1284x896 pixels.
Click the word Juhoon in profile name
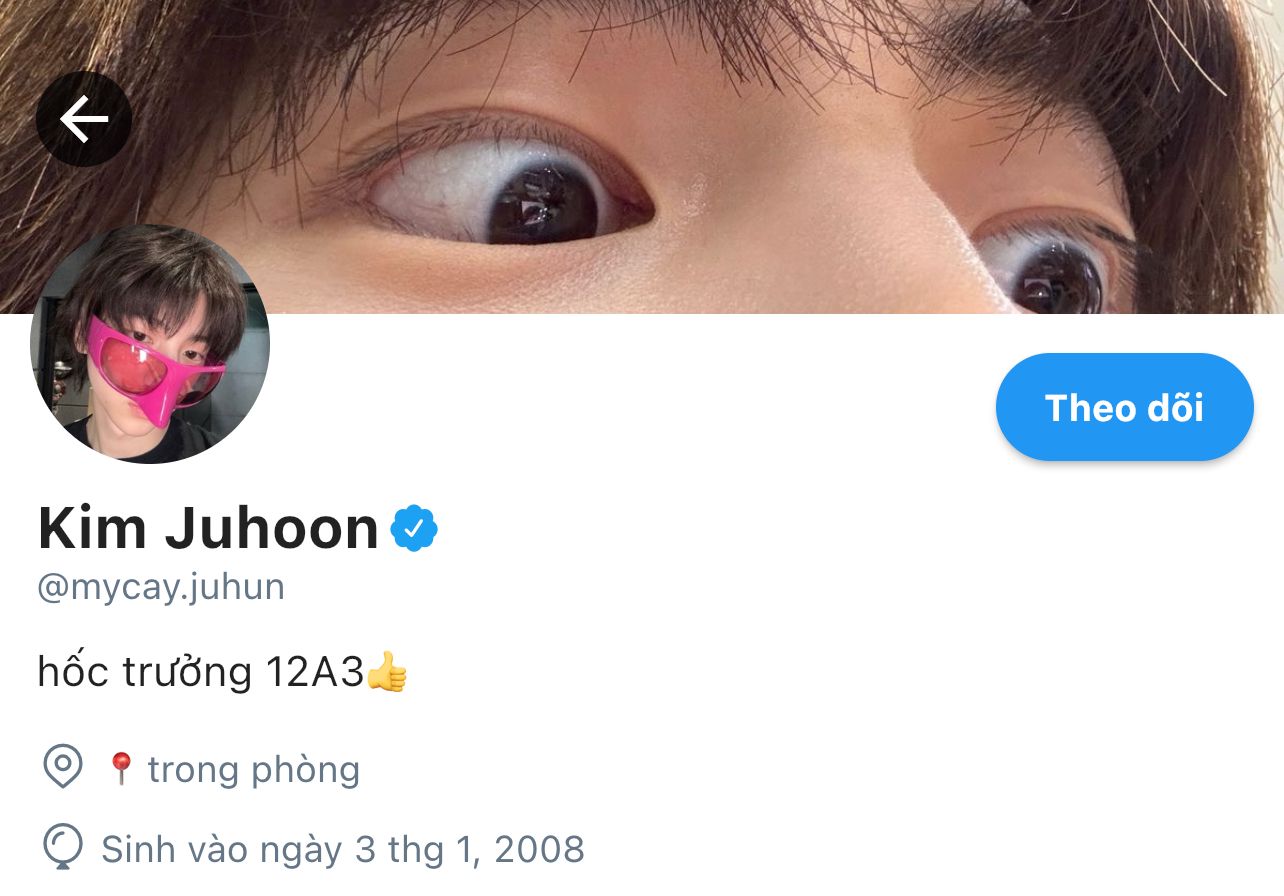tap(272, 529)
